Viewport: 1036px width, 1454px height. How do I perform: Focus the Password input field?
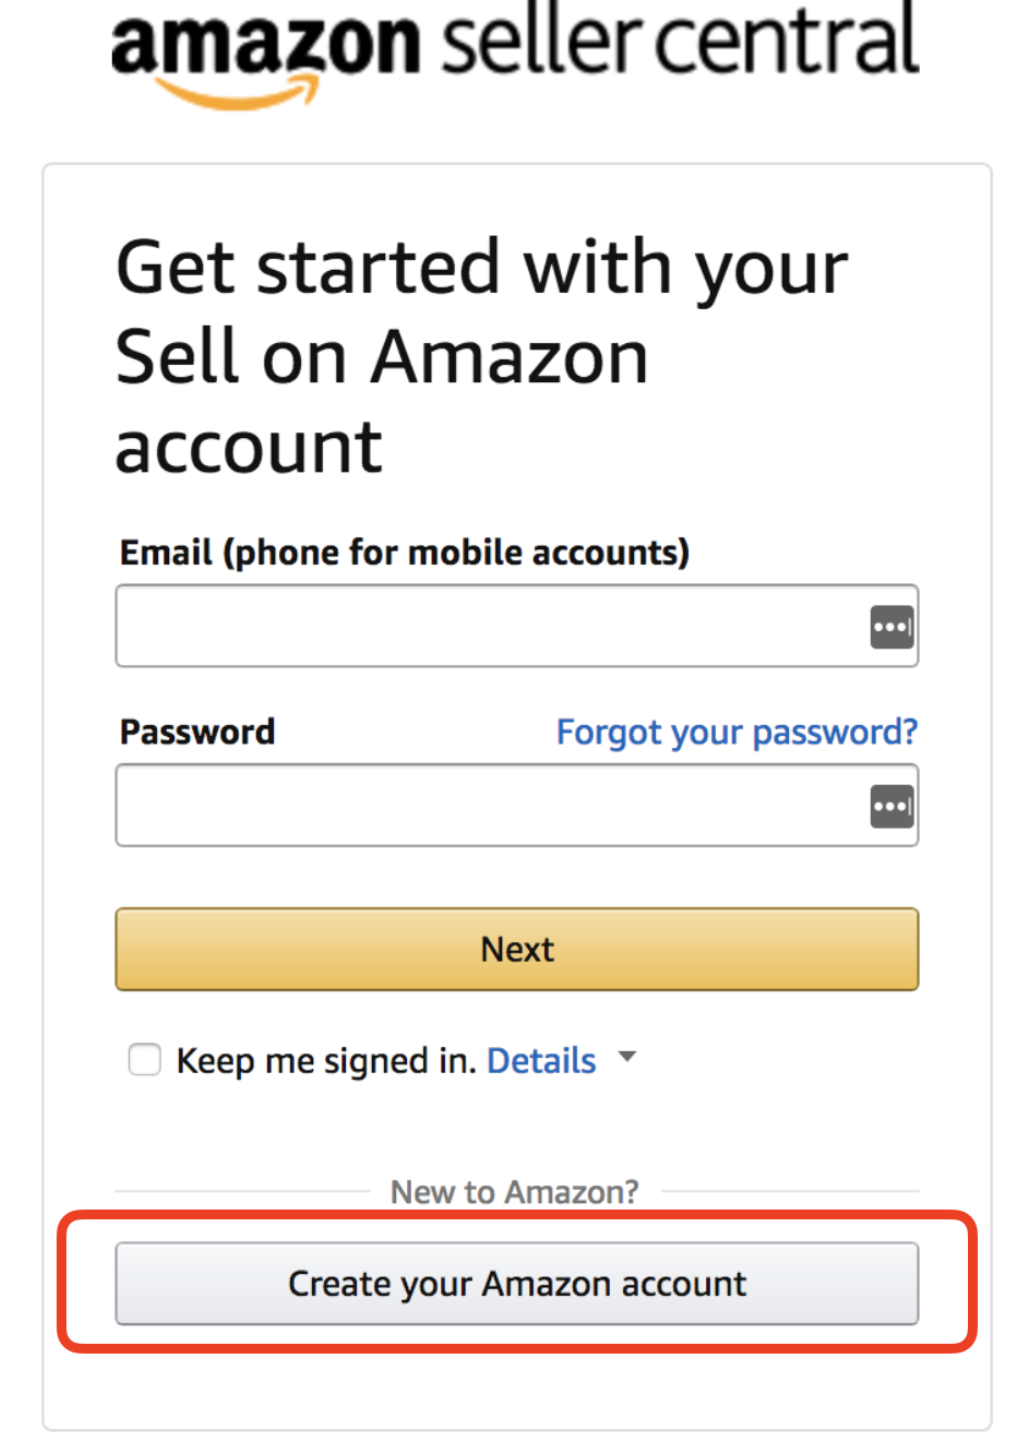coord(517,806)
